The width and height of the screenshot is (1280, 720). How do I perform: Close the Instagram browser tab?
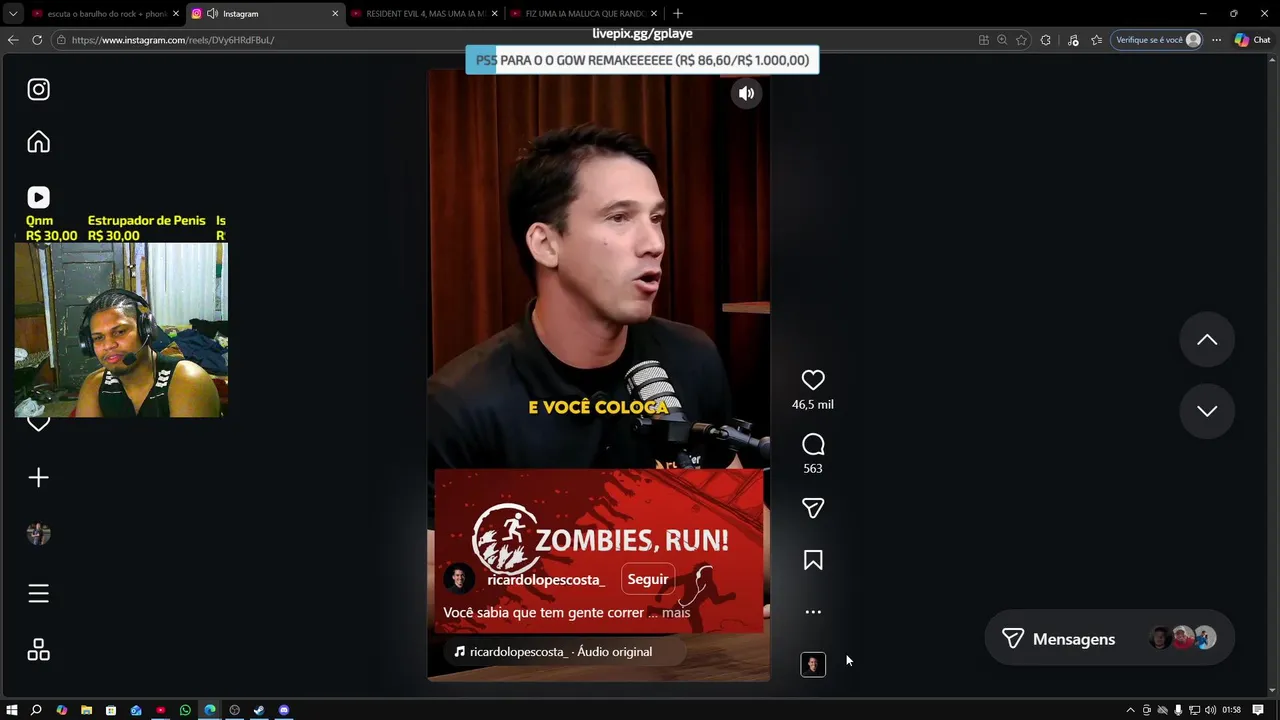point(335,14)
